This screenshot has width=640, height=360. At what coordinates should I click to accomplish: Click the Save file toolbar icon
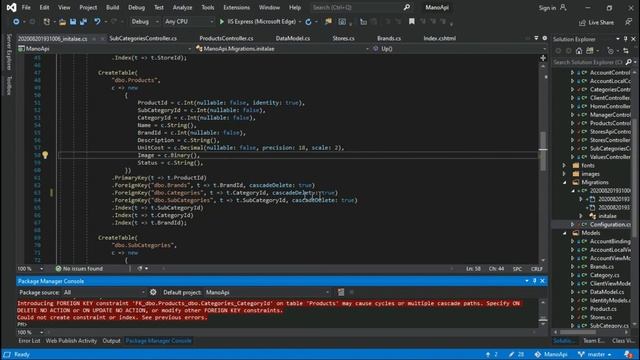pos(73,22)
